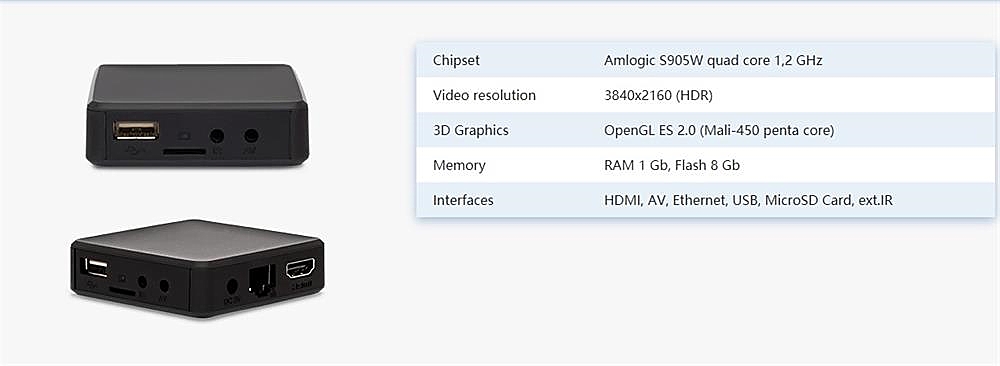Click the OpenGL ES 2.0 Mali-450 value

pyautogui.click(x=719, y=131)
